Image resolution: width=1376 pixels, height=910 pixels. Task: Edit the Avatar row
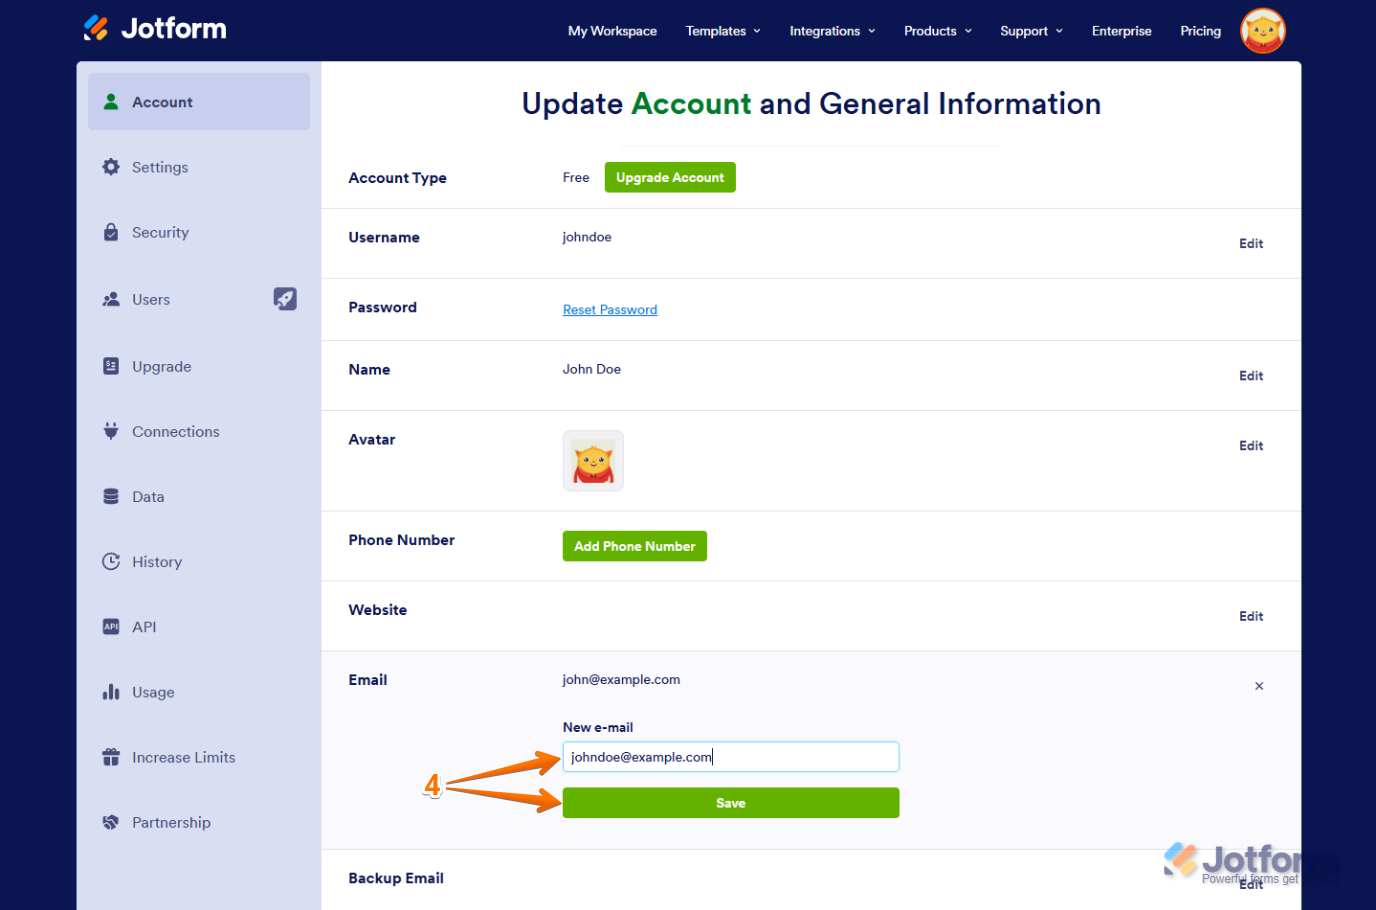1251,445
